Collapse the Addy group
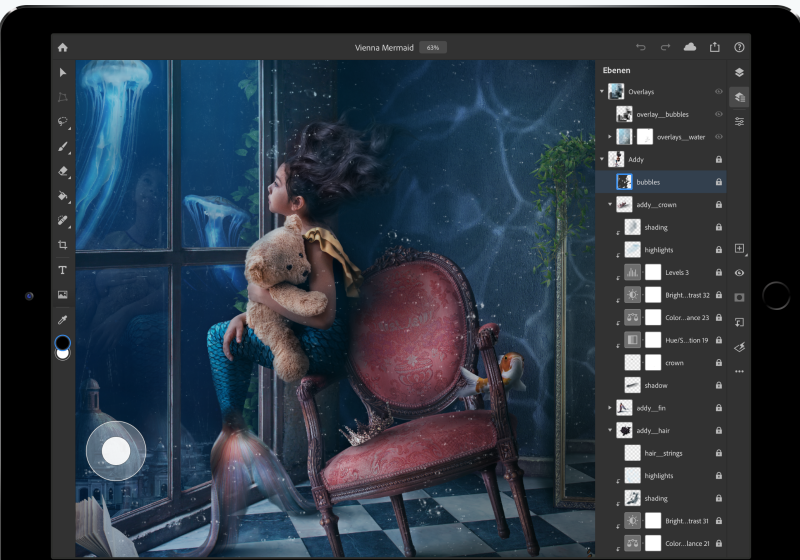Screen dimensions: 800x560 [602, 160]
